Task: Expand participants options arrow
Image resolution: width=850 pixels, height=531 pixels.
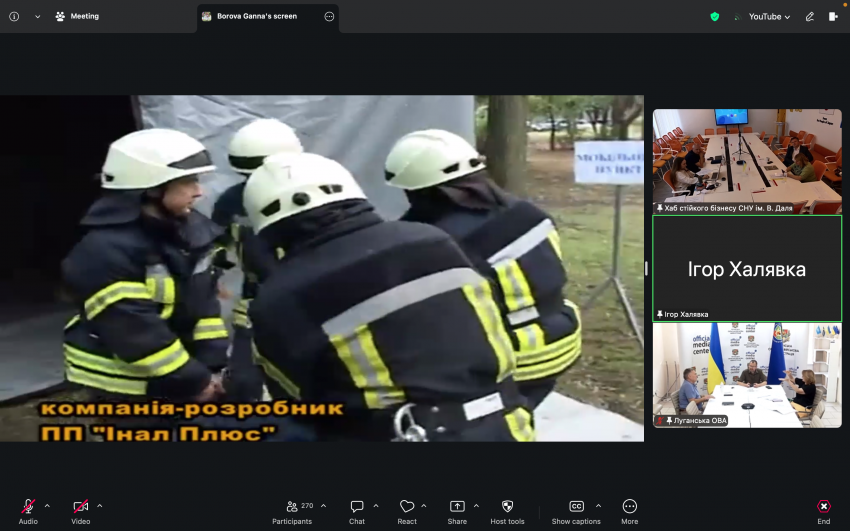Action: tap(324, 506)
